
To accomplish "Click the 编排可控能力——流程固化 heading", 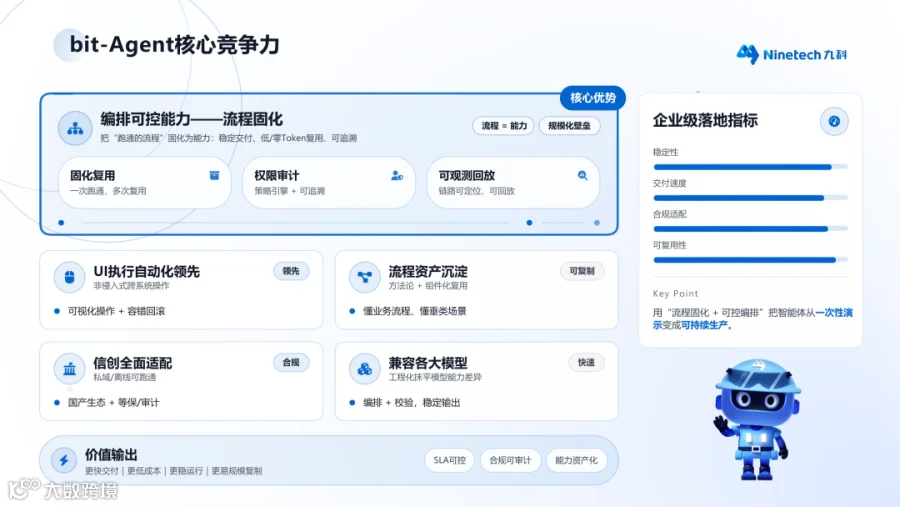I will click(x=192, y=119).
